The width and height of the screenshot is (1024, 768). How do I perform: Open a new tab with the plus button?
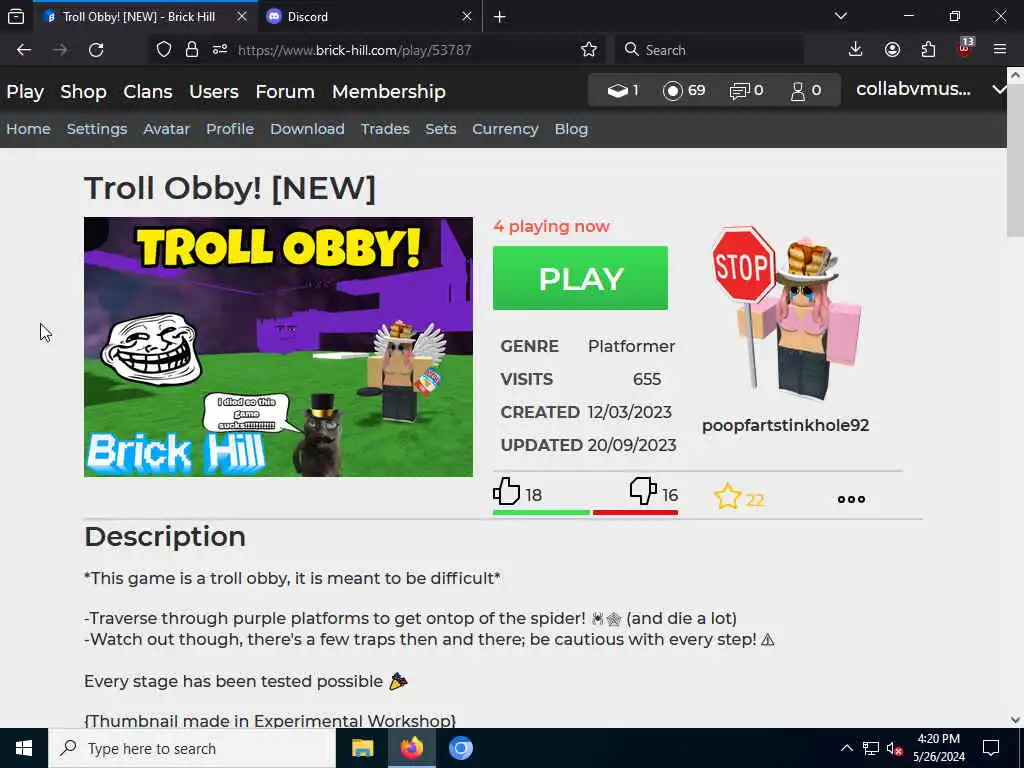point(500,17)
